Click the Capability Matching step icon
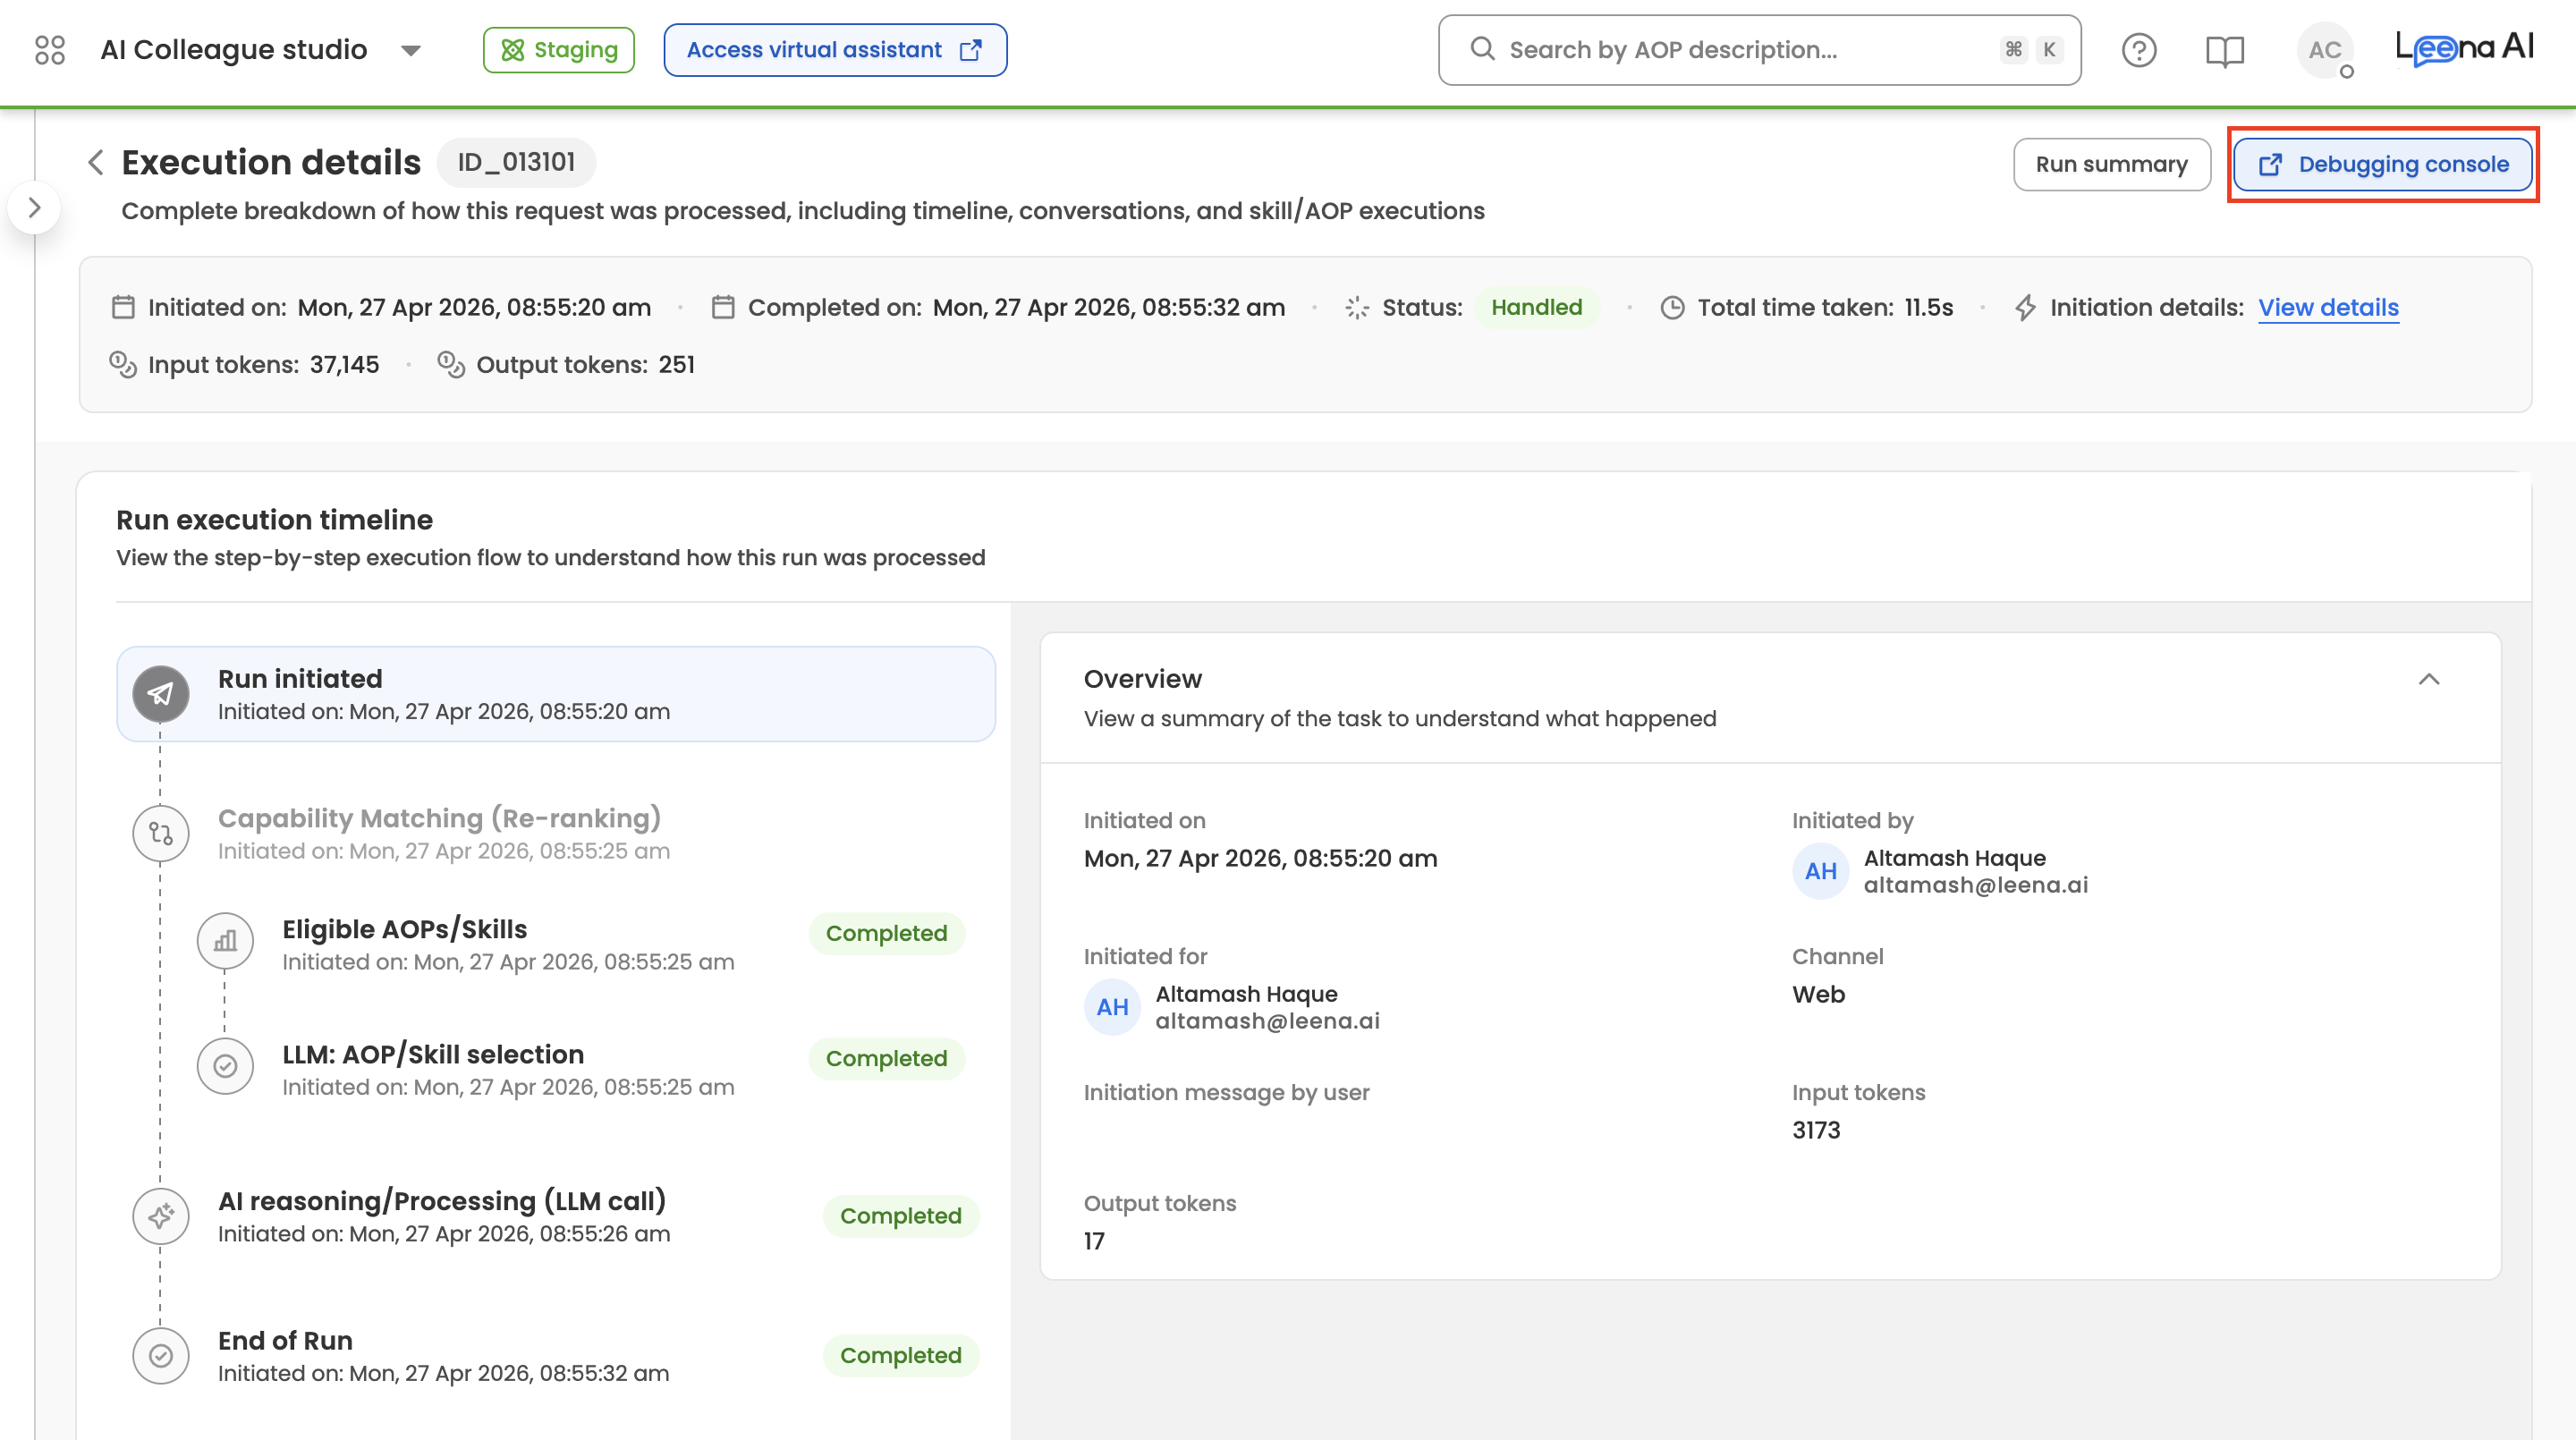Screen dimensions: 2576x1440 pos(161,833)
